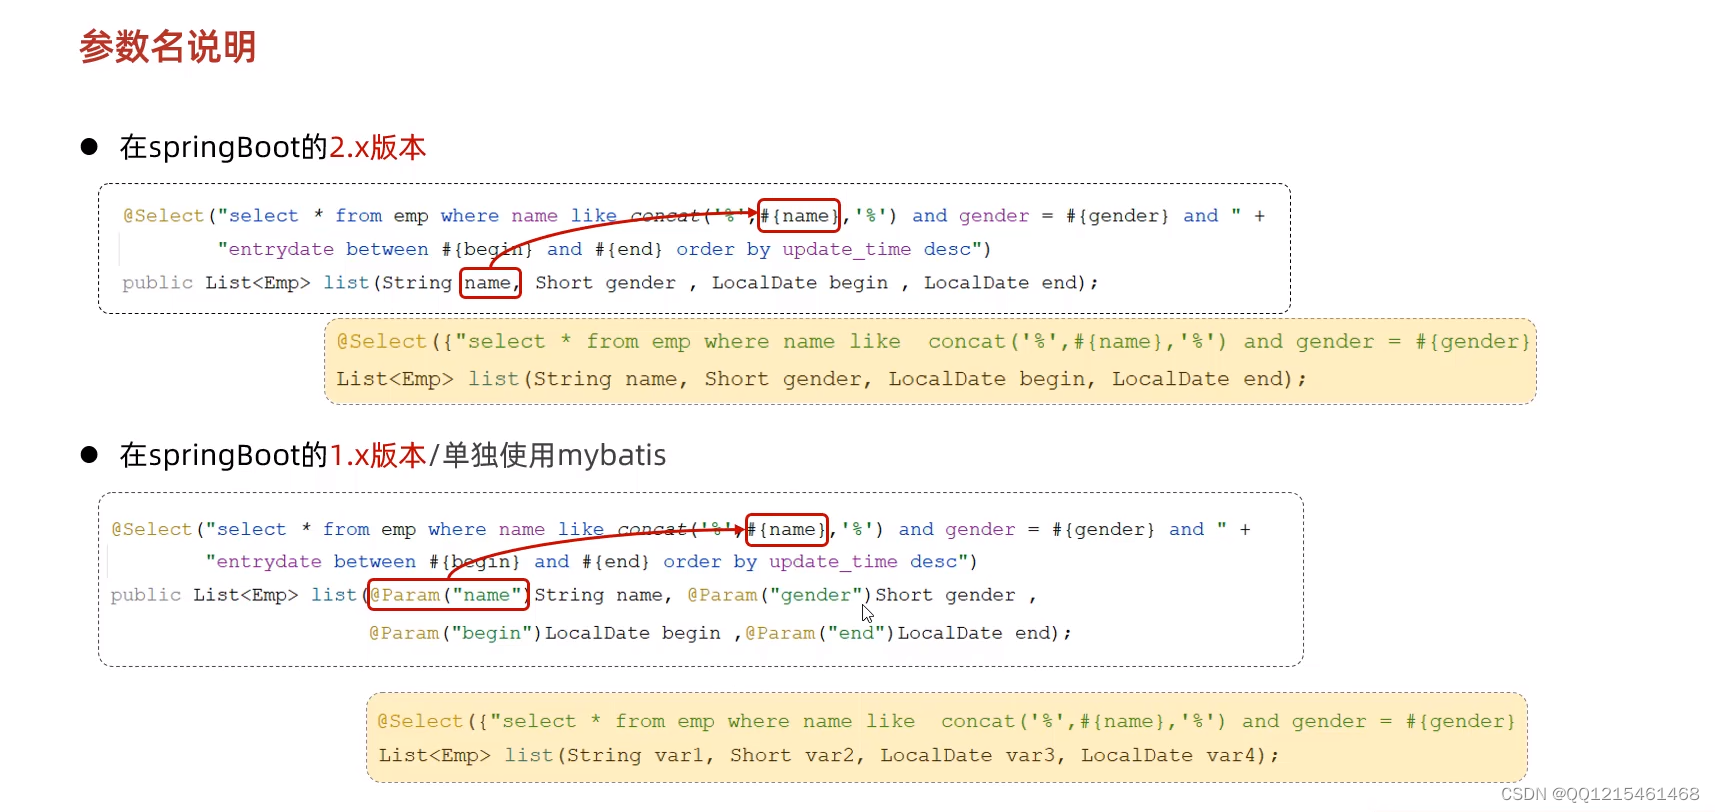The height and width of the screenshot is (812, 1715).
Task: Click "Short gender" in the 2.x dashed code box
Action: pyautogui.click(x=605, y=283)
